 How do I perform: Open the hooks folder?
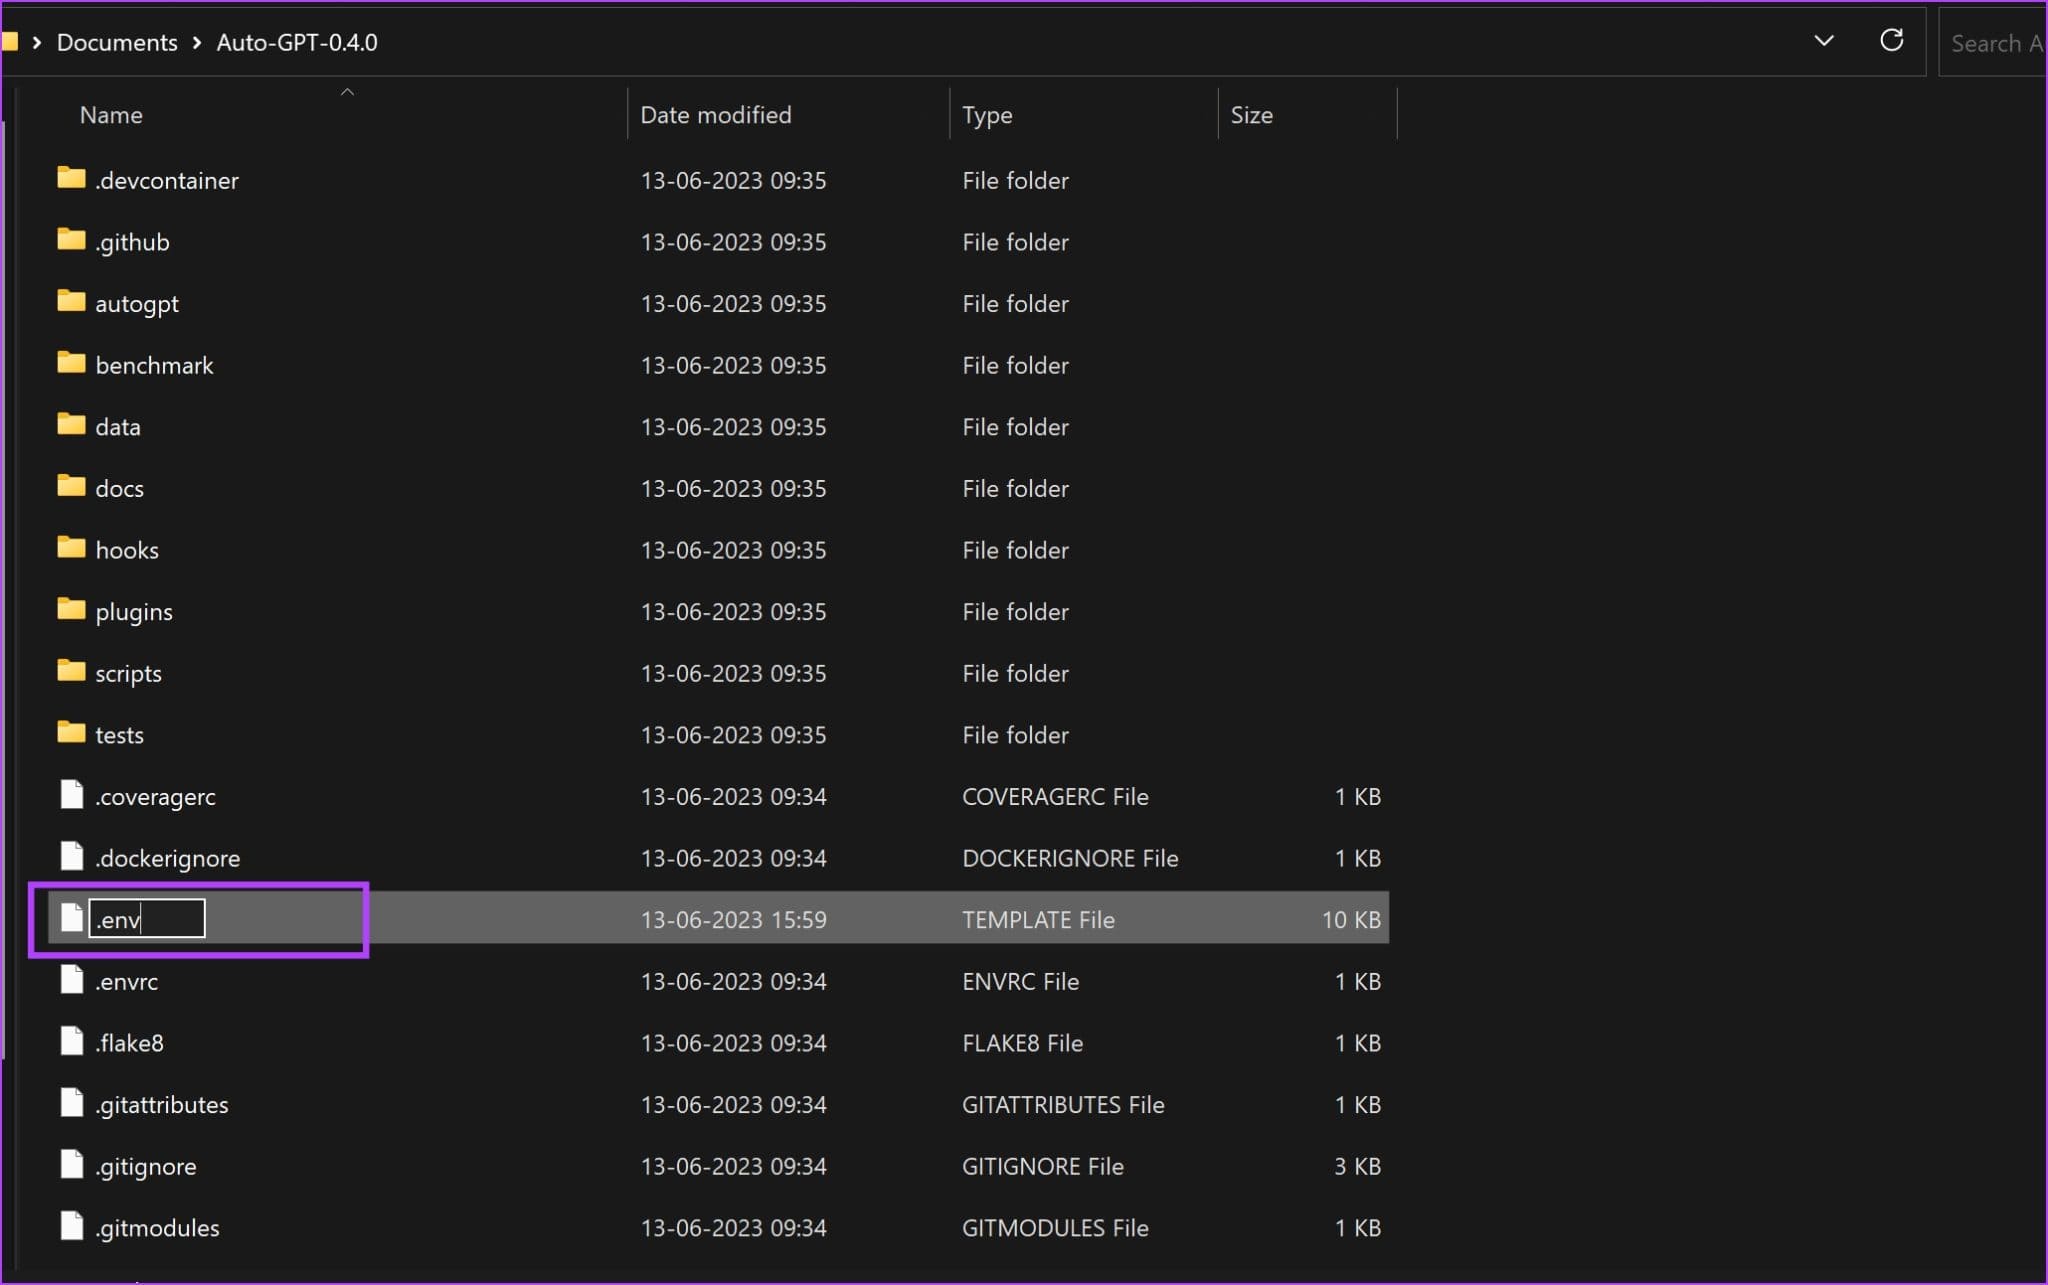coord(126,549)
